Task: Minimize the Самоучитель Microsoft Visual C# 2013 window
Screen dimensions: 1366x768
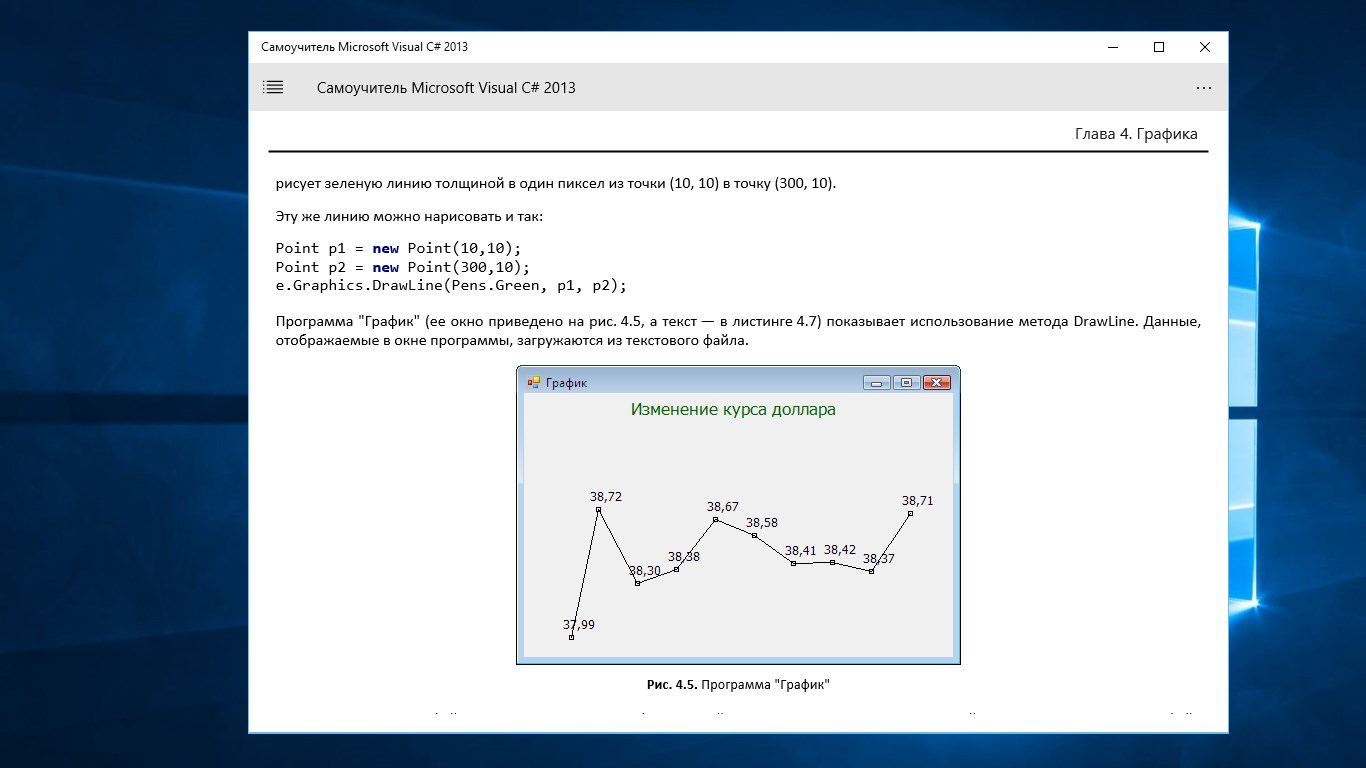Action: [1113, 47]
